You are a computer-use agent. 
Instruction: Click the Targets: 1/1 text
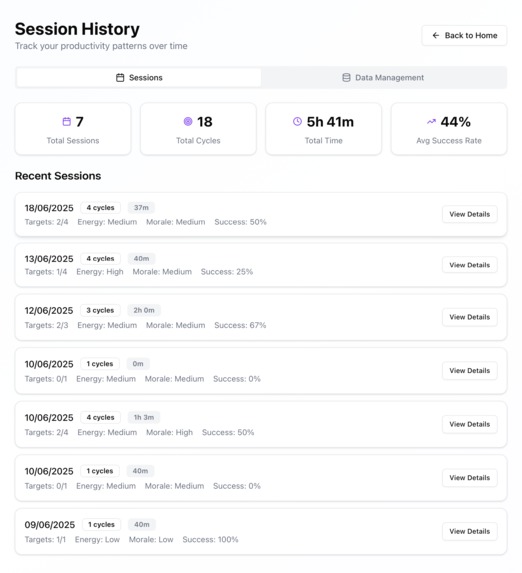coord(45,540)
